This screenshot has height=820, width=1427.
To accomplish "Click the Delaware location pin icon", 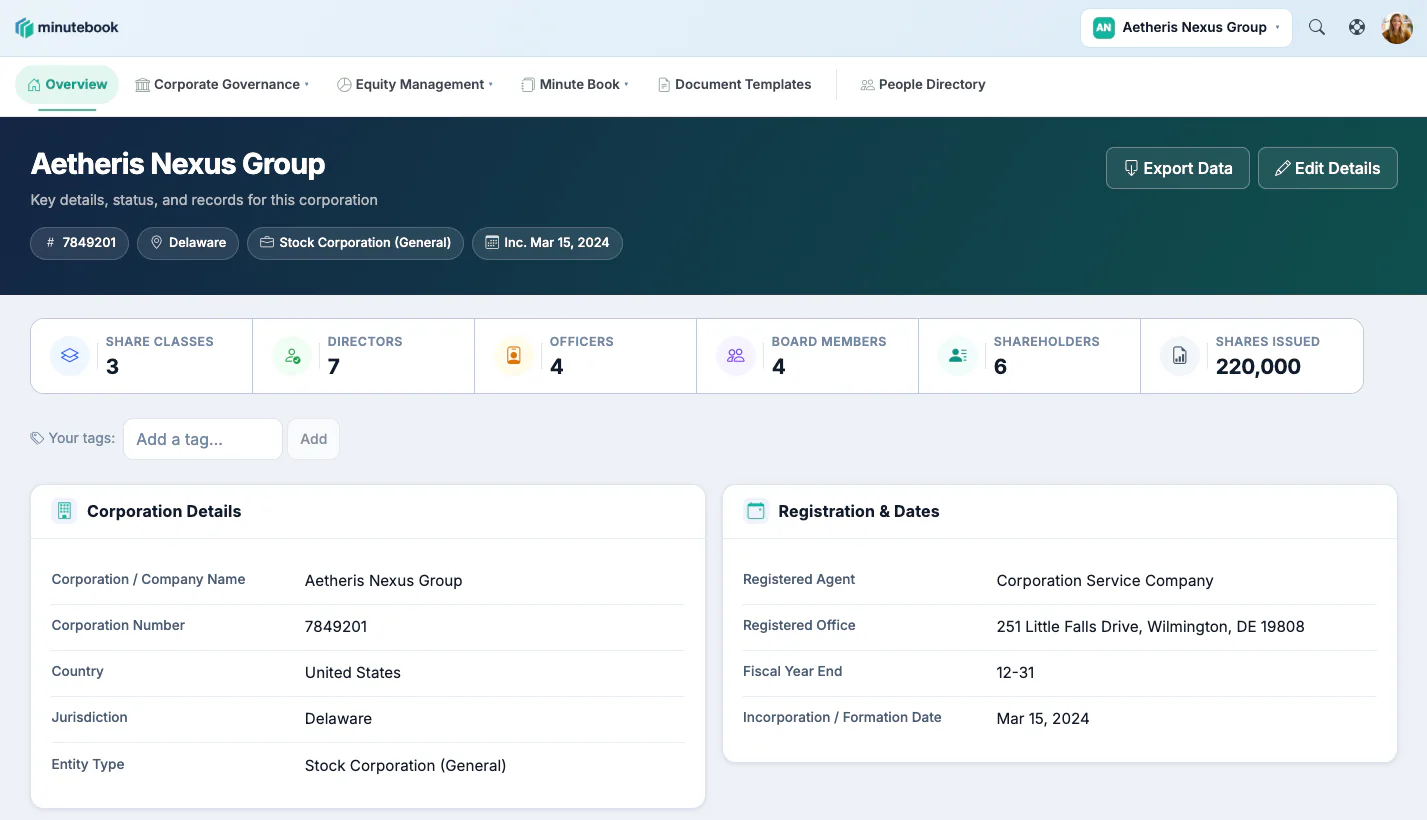I will (156, 243).
